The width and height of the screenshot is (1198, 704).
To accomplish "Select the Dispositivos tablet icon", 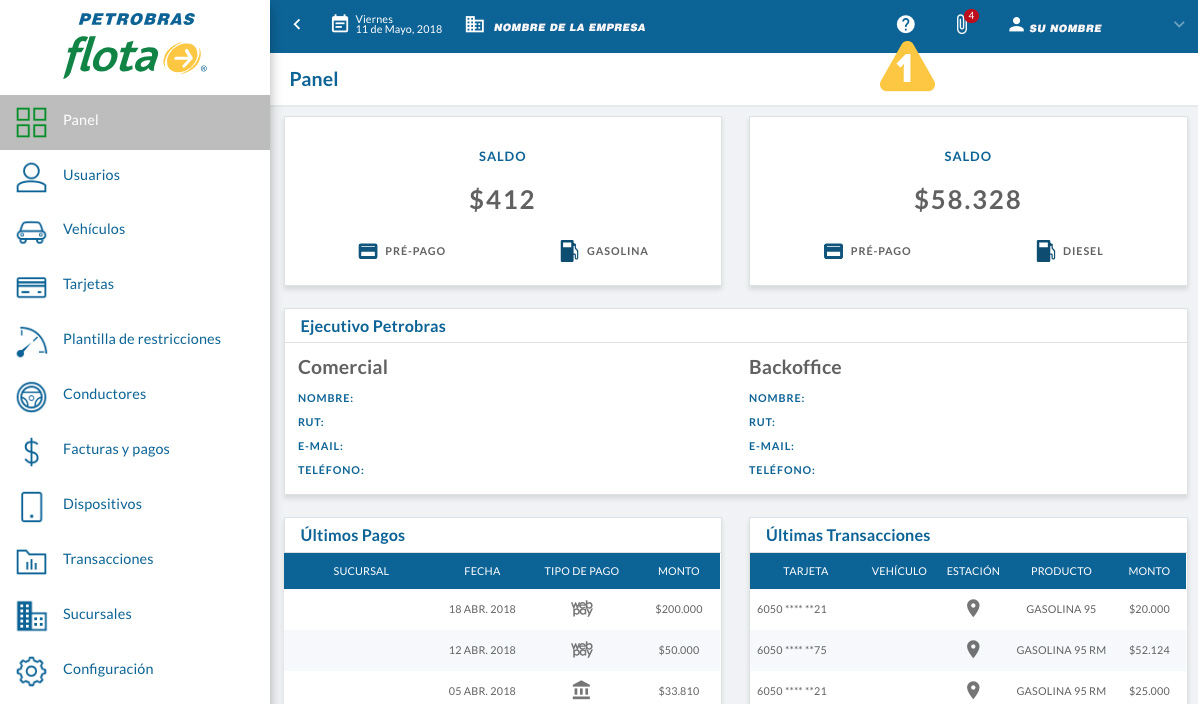I will coord(31,507).
